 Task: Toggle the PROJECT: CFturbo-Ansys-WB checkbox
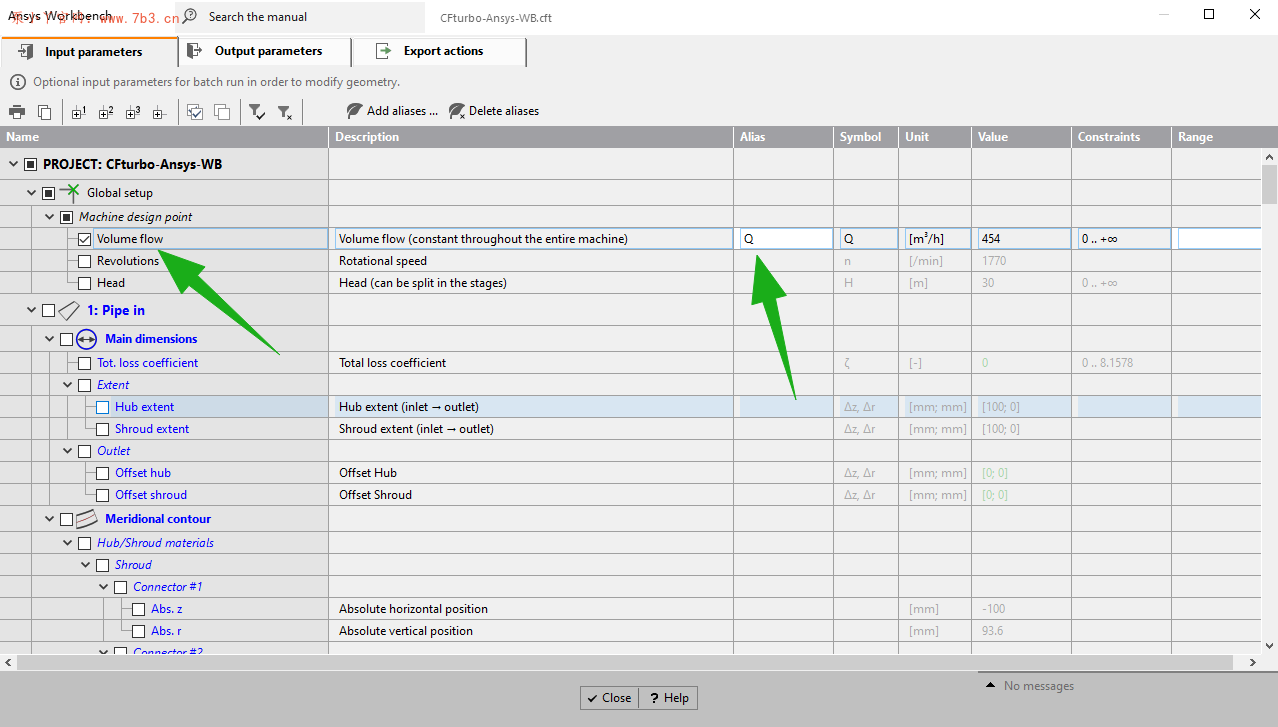point(31,165)
